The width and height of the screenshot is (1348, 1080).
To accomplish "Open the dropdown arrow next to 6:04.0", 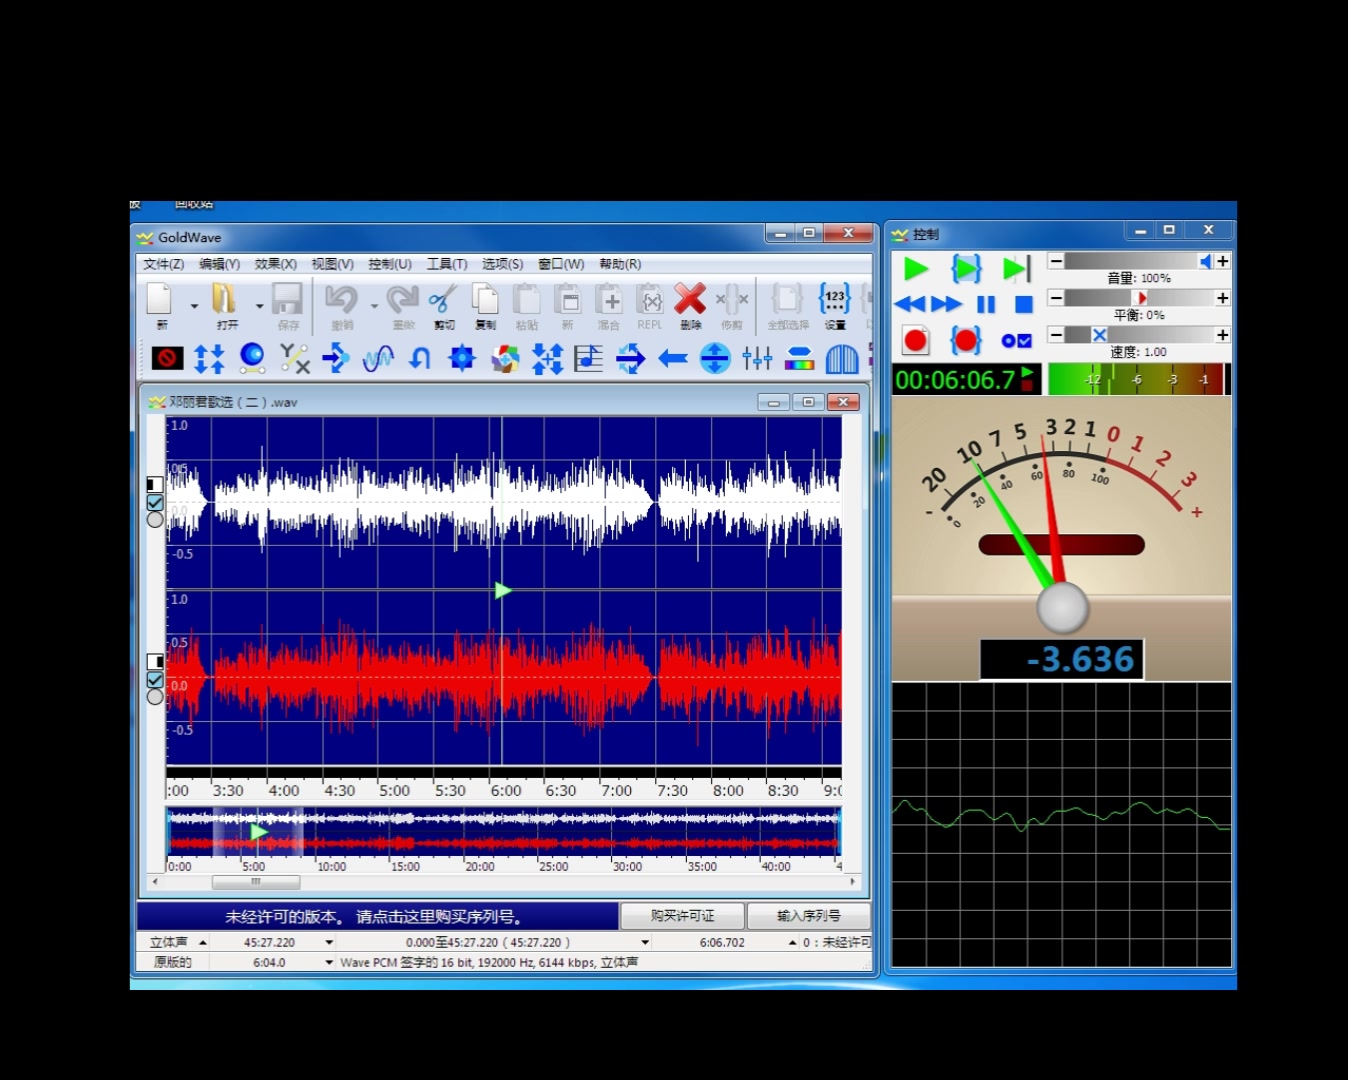I will pyautogui.click(x=329, y=962).
